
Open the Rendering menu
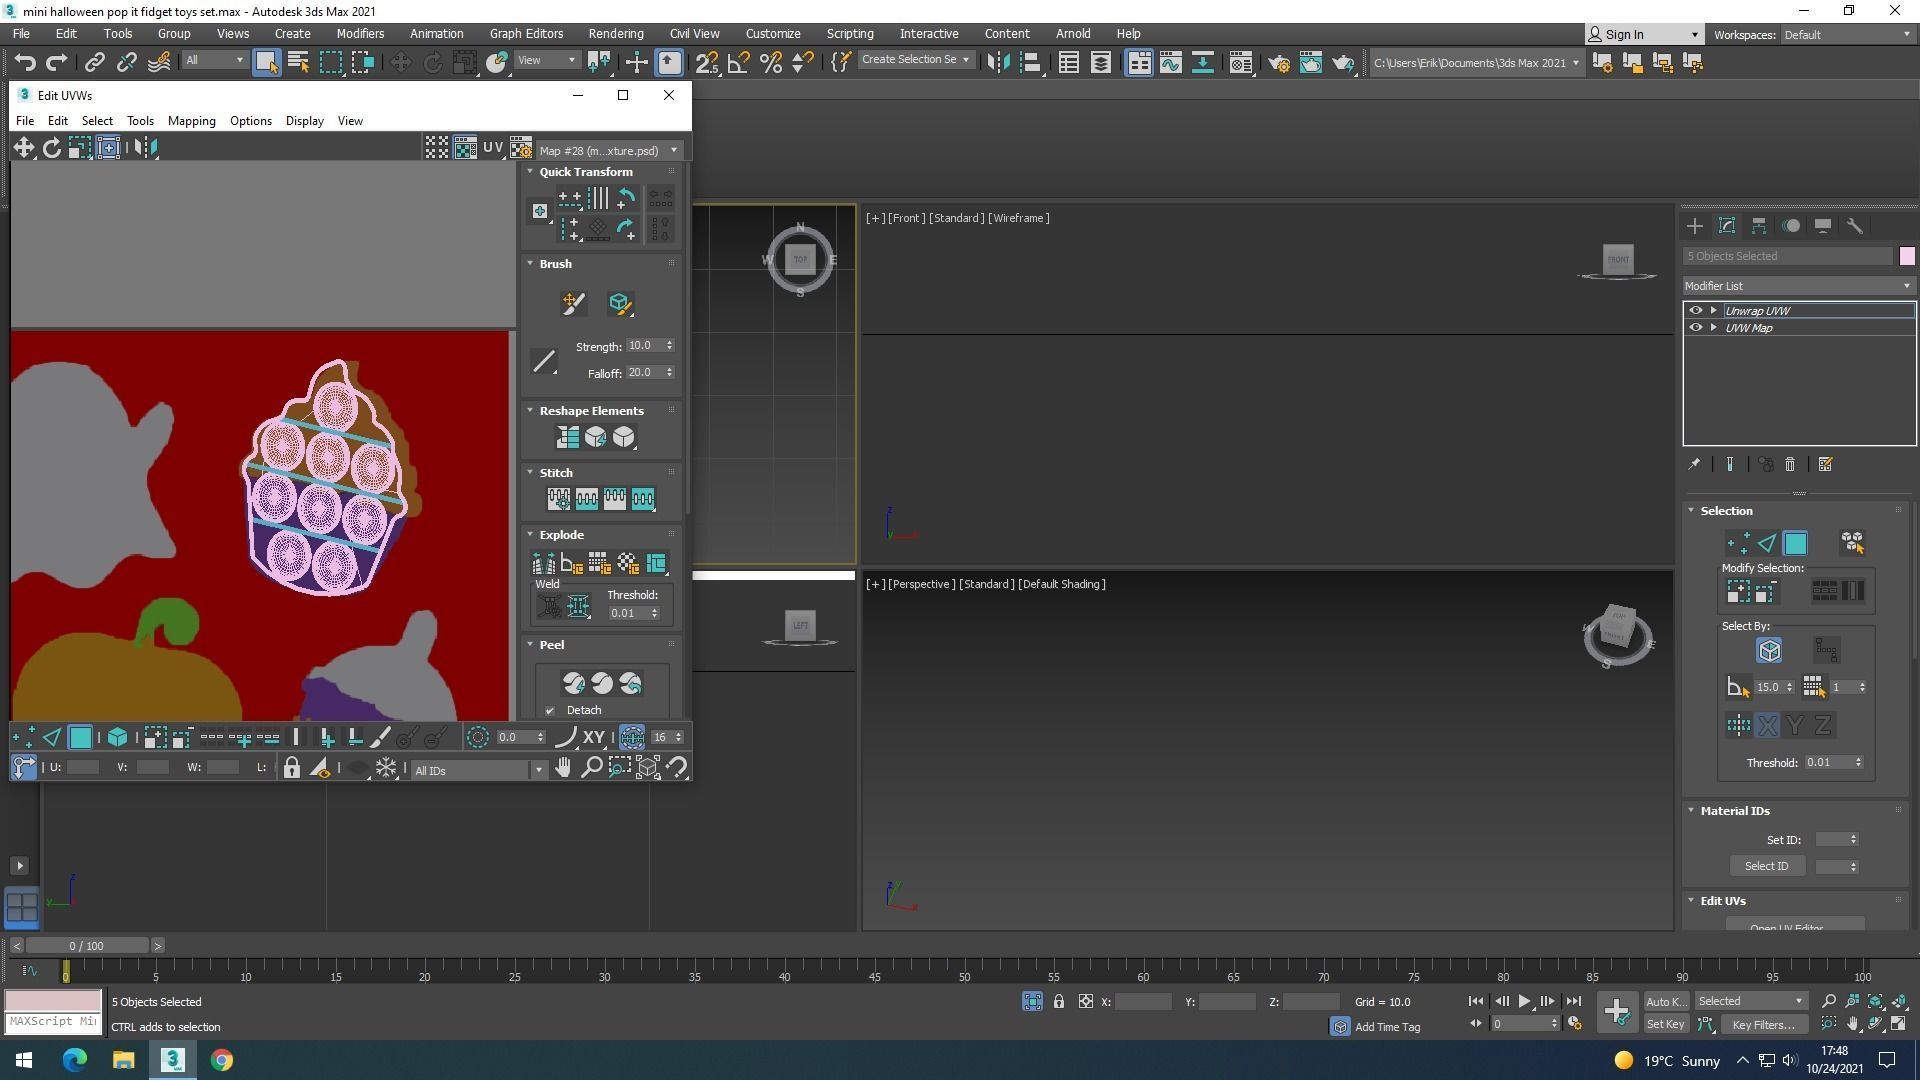(615, 33)
